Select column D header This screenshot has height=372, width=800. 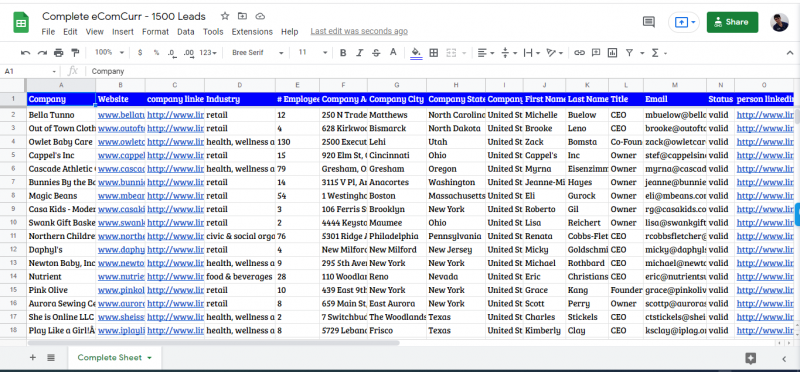(x=240, y=85)
